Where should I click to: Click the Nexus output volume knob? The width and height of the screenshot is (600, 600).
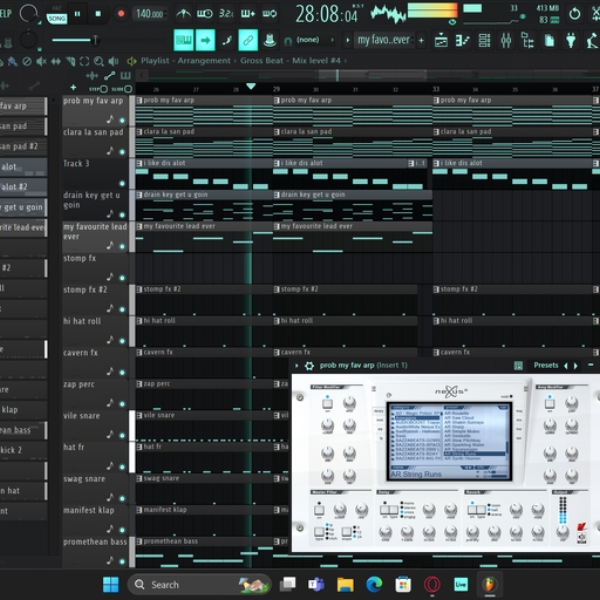[562, 531]
